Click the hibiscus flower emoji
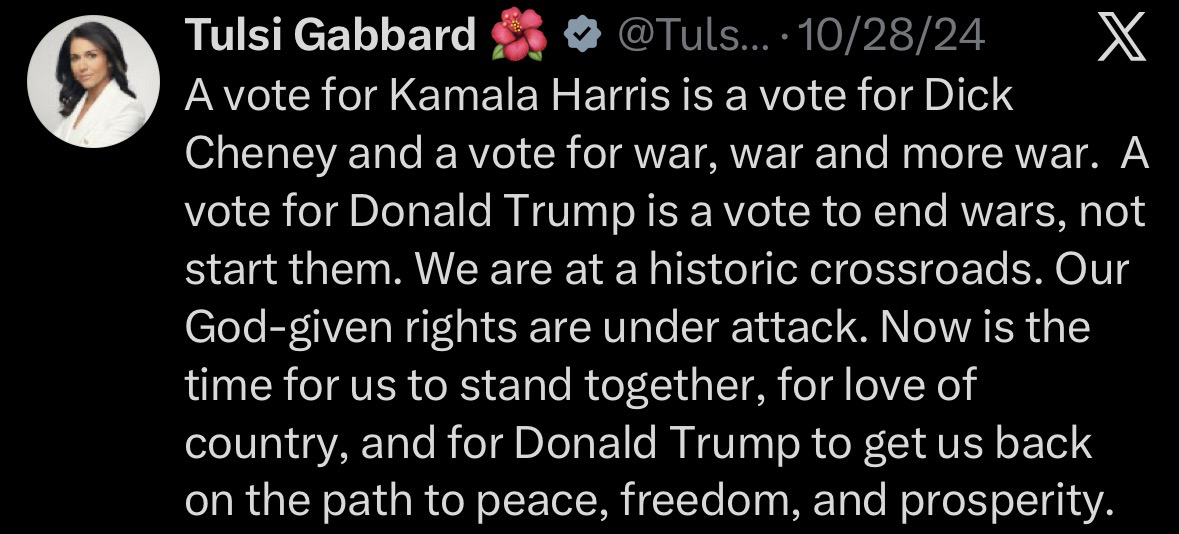The width and height of the screenshot is (1179, 534). (x=519, y=37)
